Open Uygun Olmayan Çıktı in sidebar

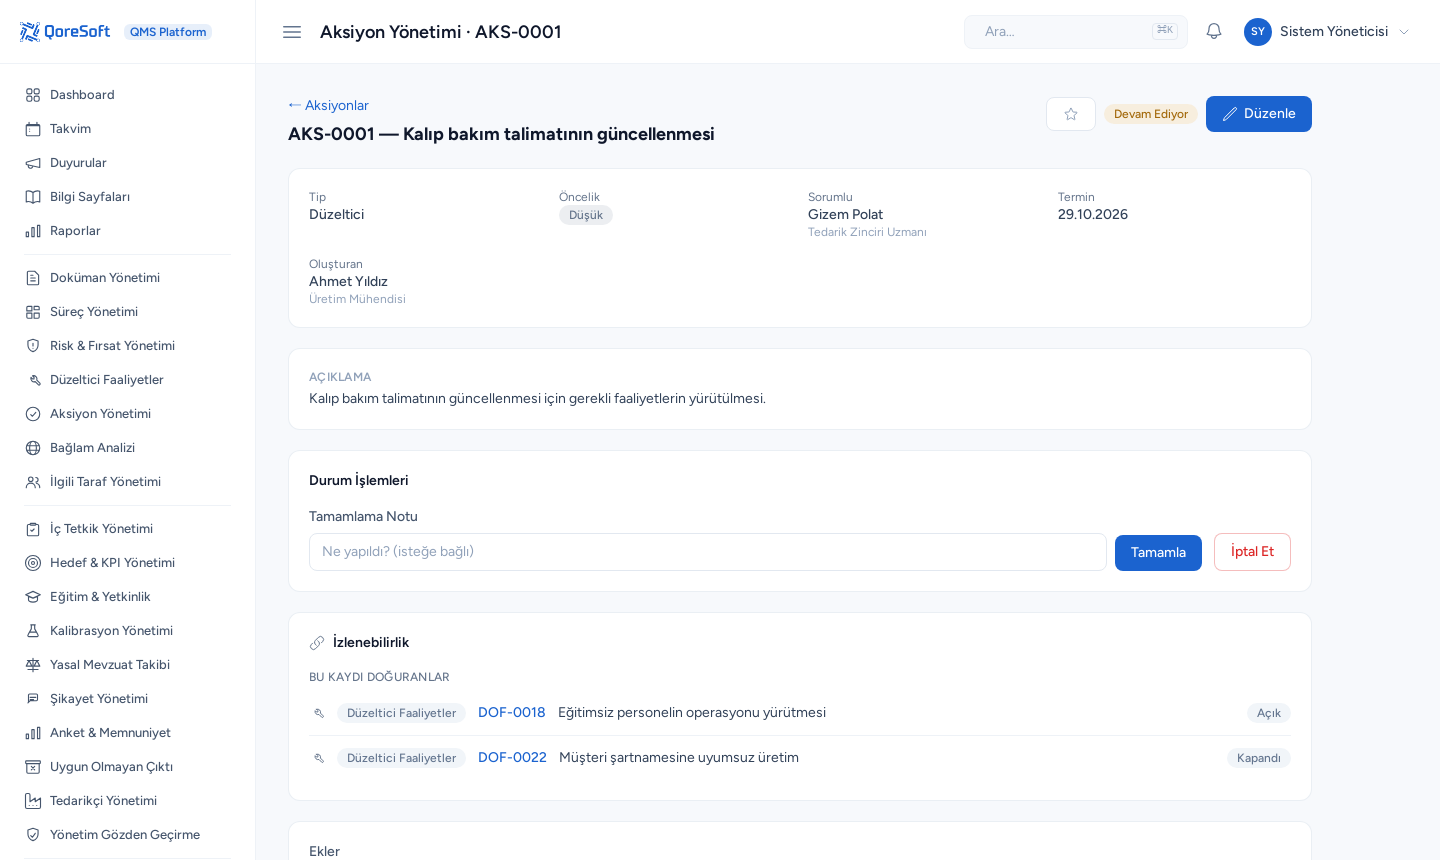(128, 767)
